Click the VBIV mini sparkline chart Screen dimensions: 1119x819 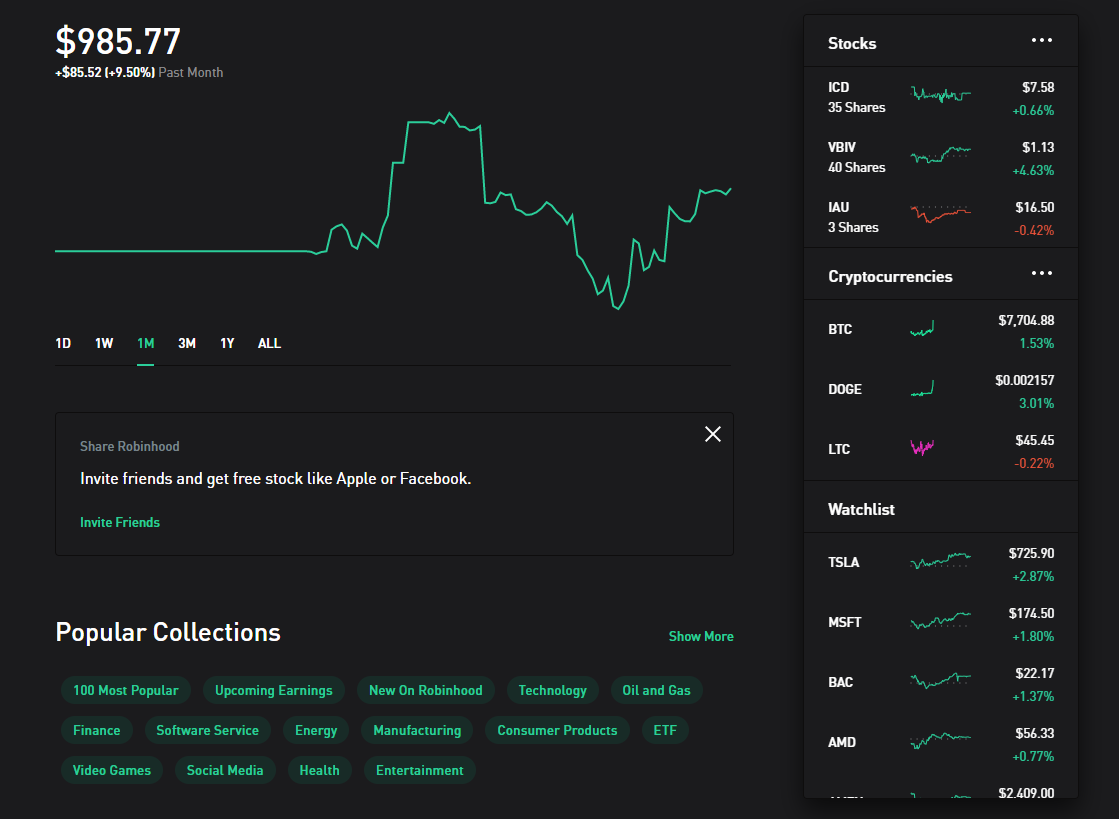coord(941,154)
